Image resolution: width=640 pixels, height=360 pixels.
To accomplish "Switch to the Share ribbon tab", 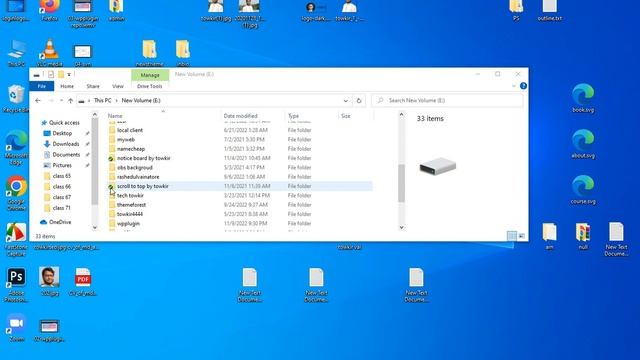I will click(93, 86).
